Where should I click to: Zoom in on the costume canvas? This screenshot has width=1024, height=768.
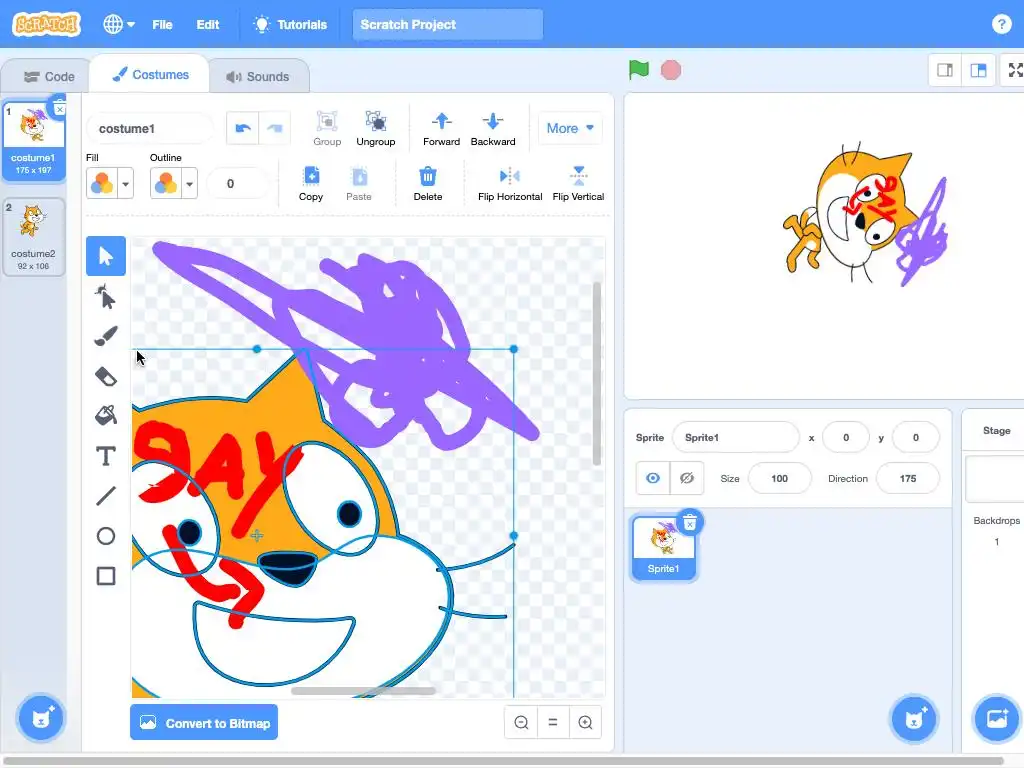tap(585, 722)
